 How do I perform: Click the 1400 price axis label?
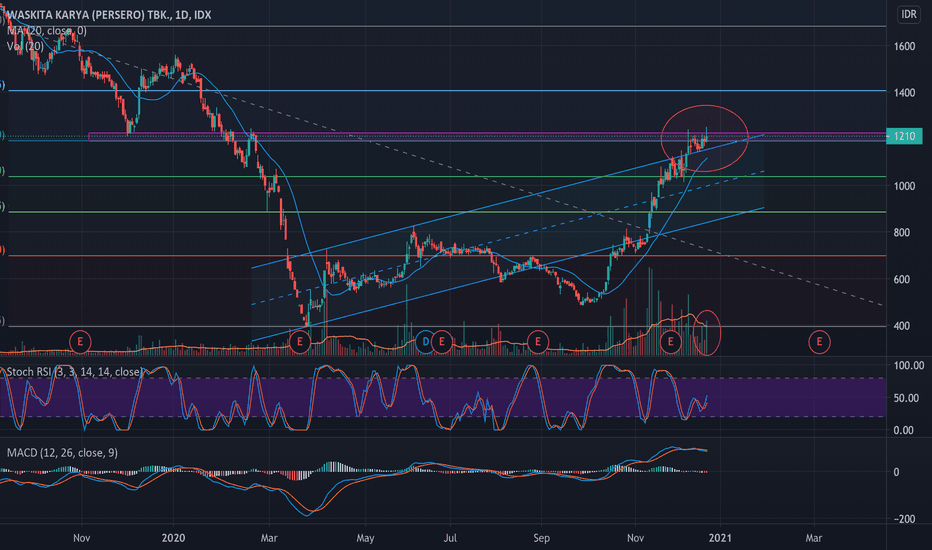pyautogui.click(x=905, y=93)
